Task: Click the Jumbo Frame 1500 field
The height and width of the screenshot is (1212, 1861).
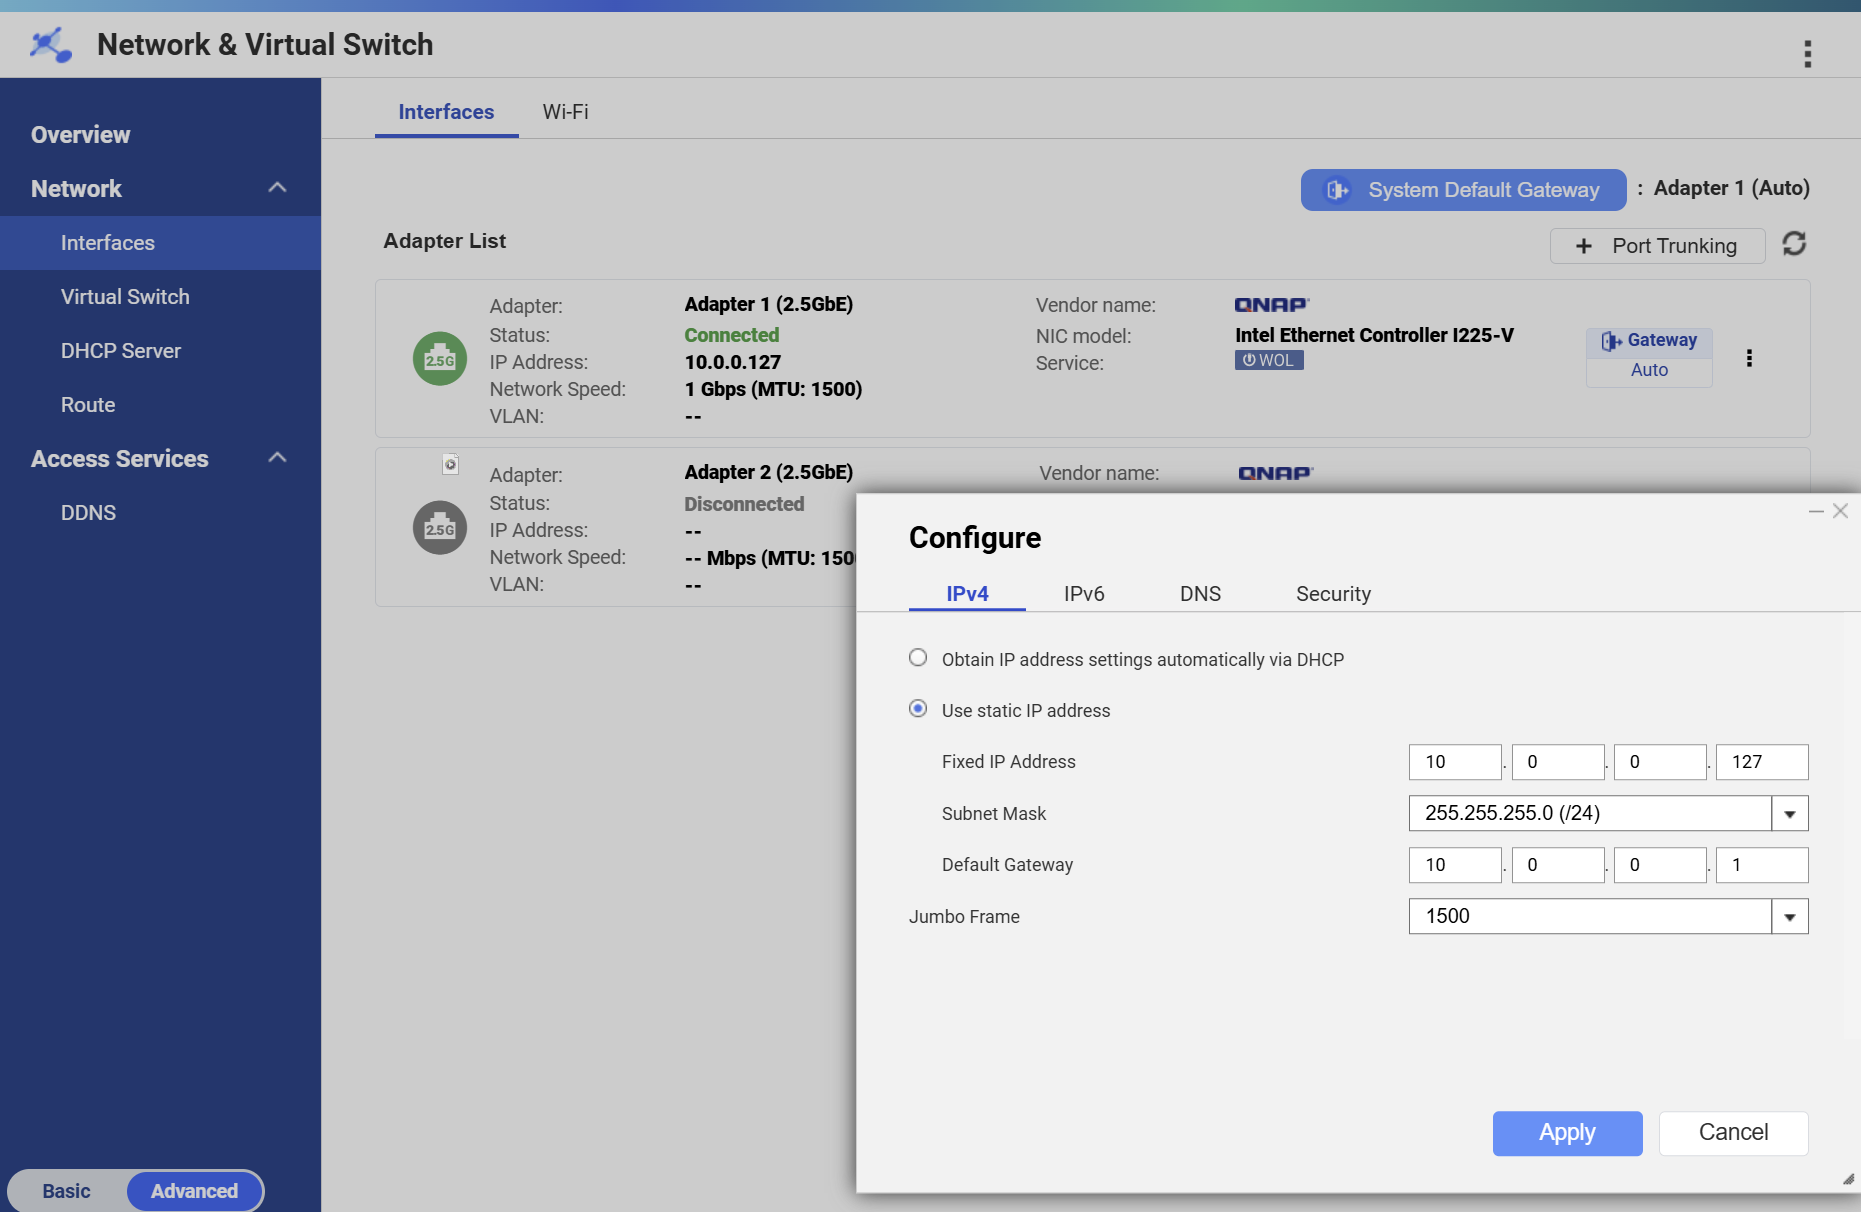Action: (x=1590, y=917)
